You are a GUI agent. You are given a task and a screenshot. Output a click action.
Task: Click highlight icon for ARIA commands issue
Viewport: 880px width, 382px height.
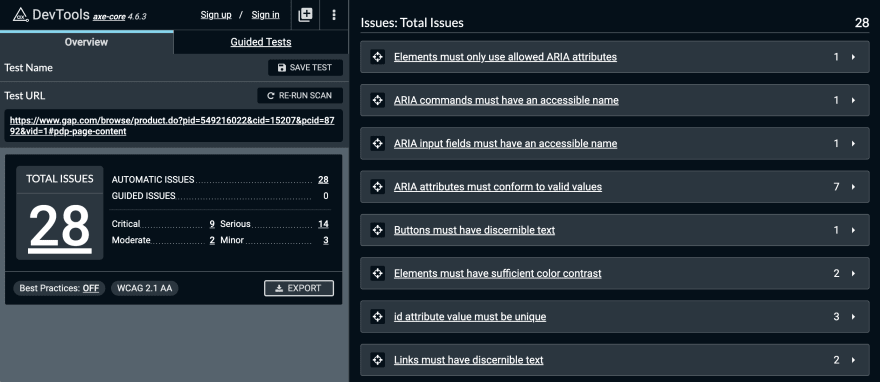(x=378, y=100)
